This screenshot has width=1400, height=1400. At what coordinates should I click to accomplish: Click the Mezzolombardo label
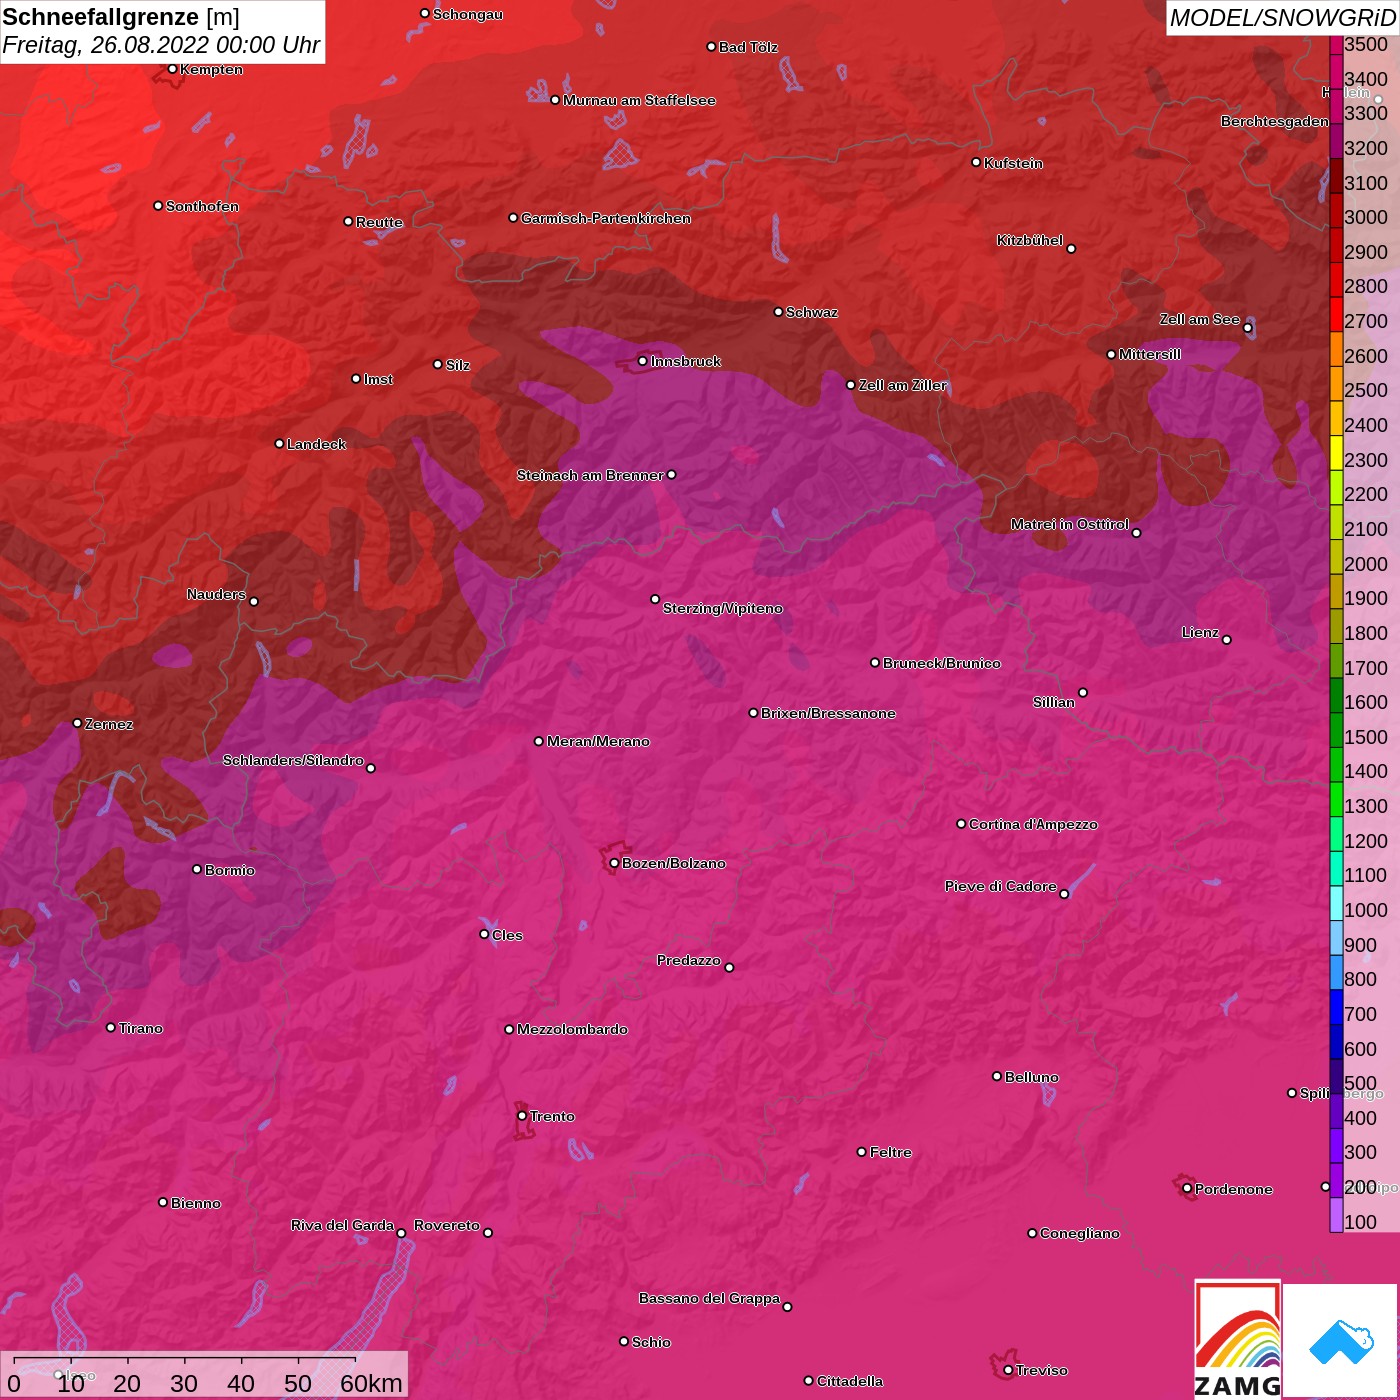click(572, 1029)
